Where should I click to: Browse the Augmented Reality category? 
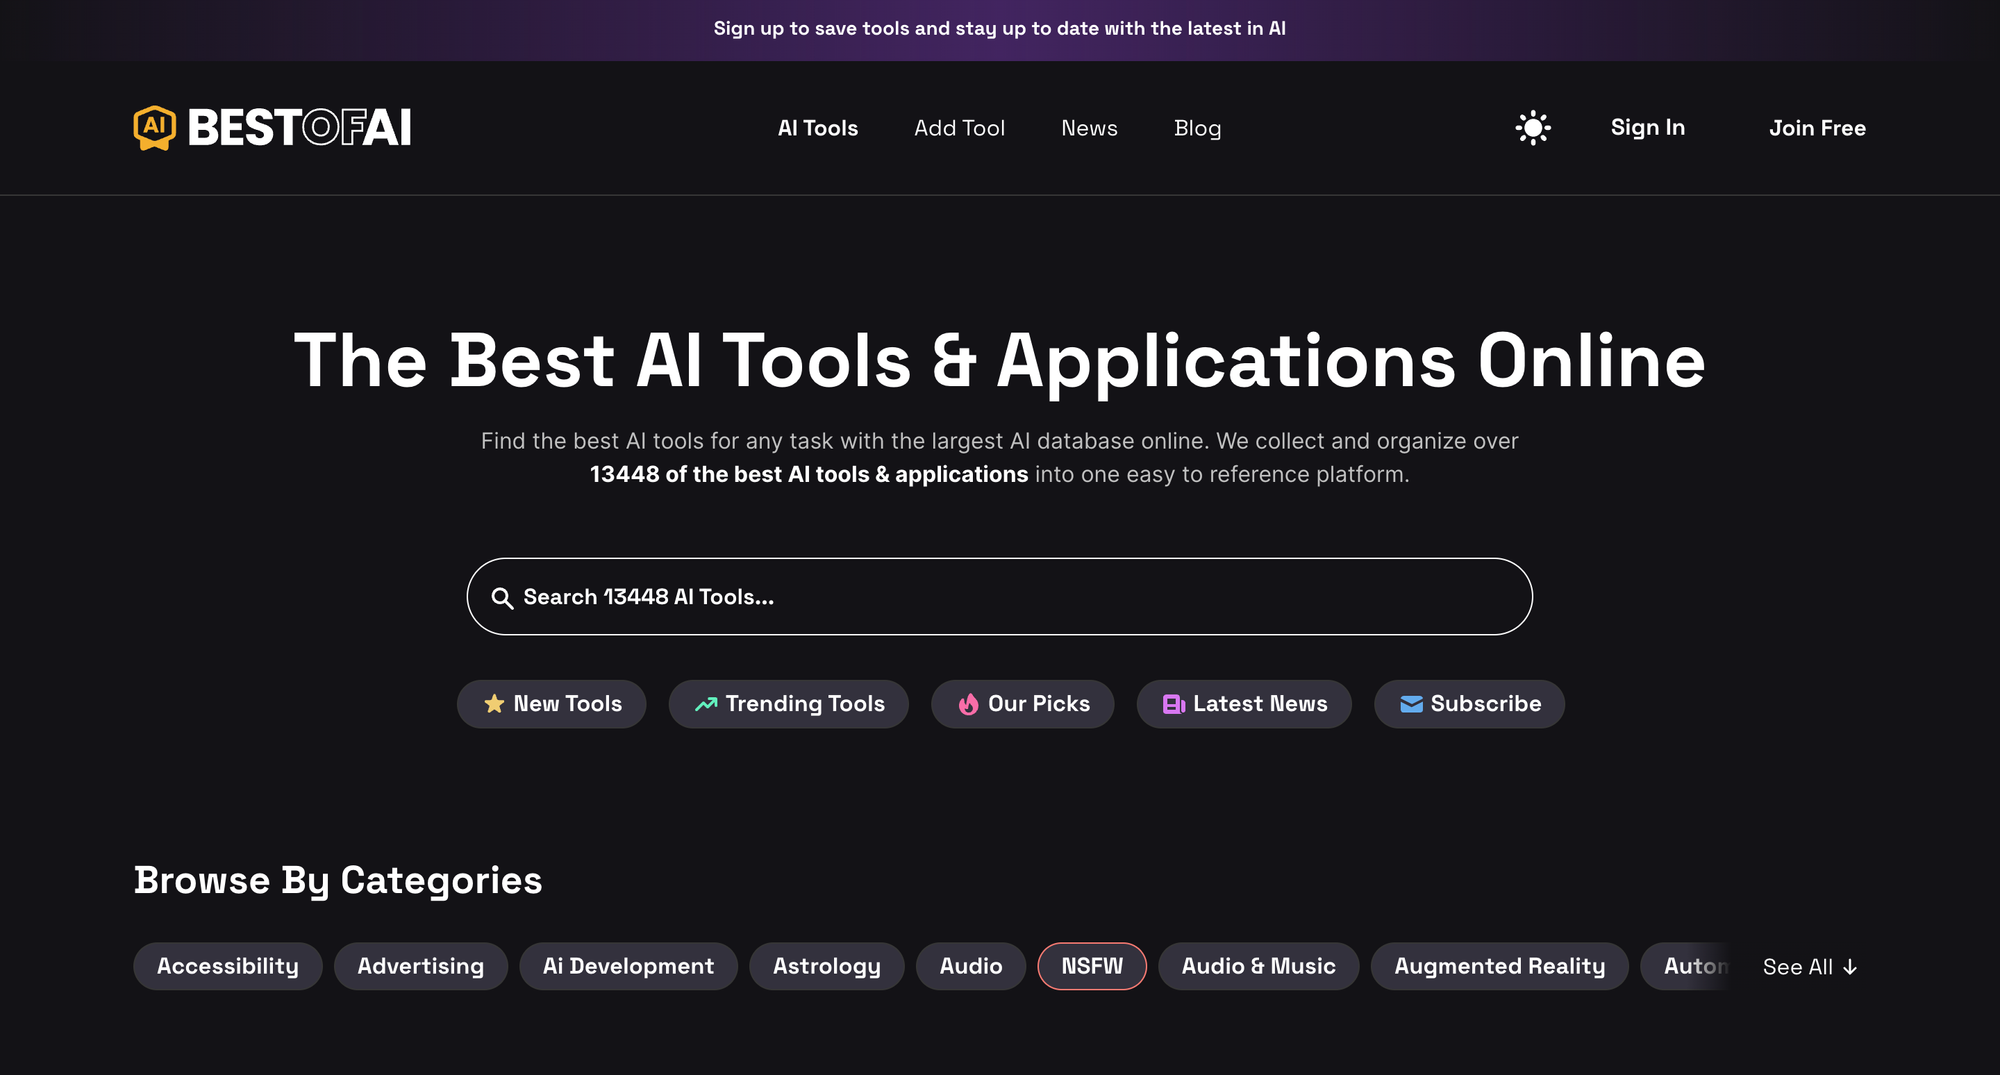[x=1500, y=967]
